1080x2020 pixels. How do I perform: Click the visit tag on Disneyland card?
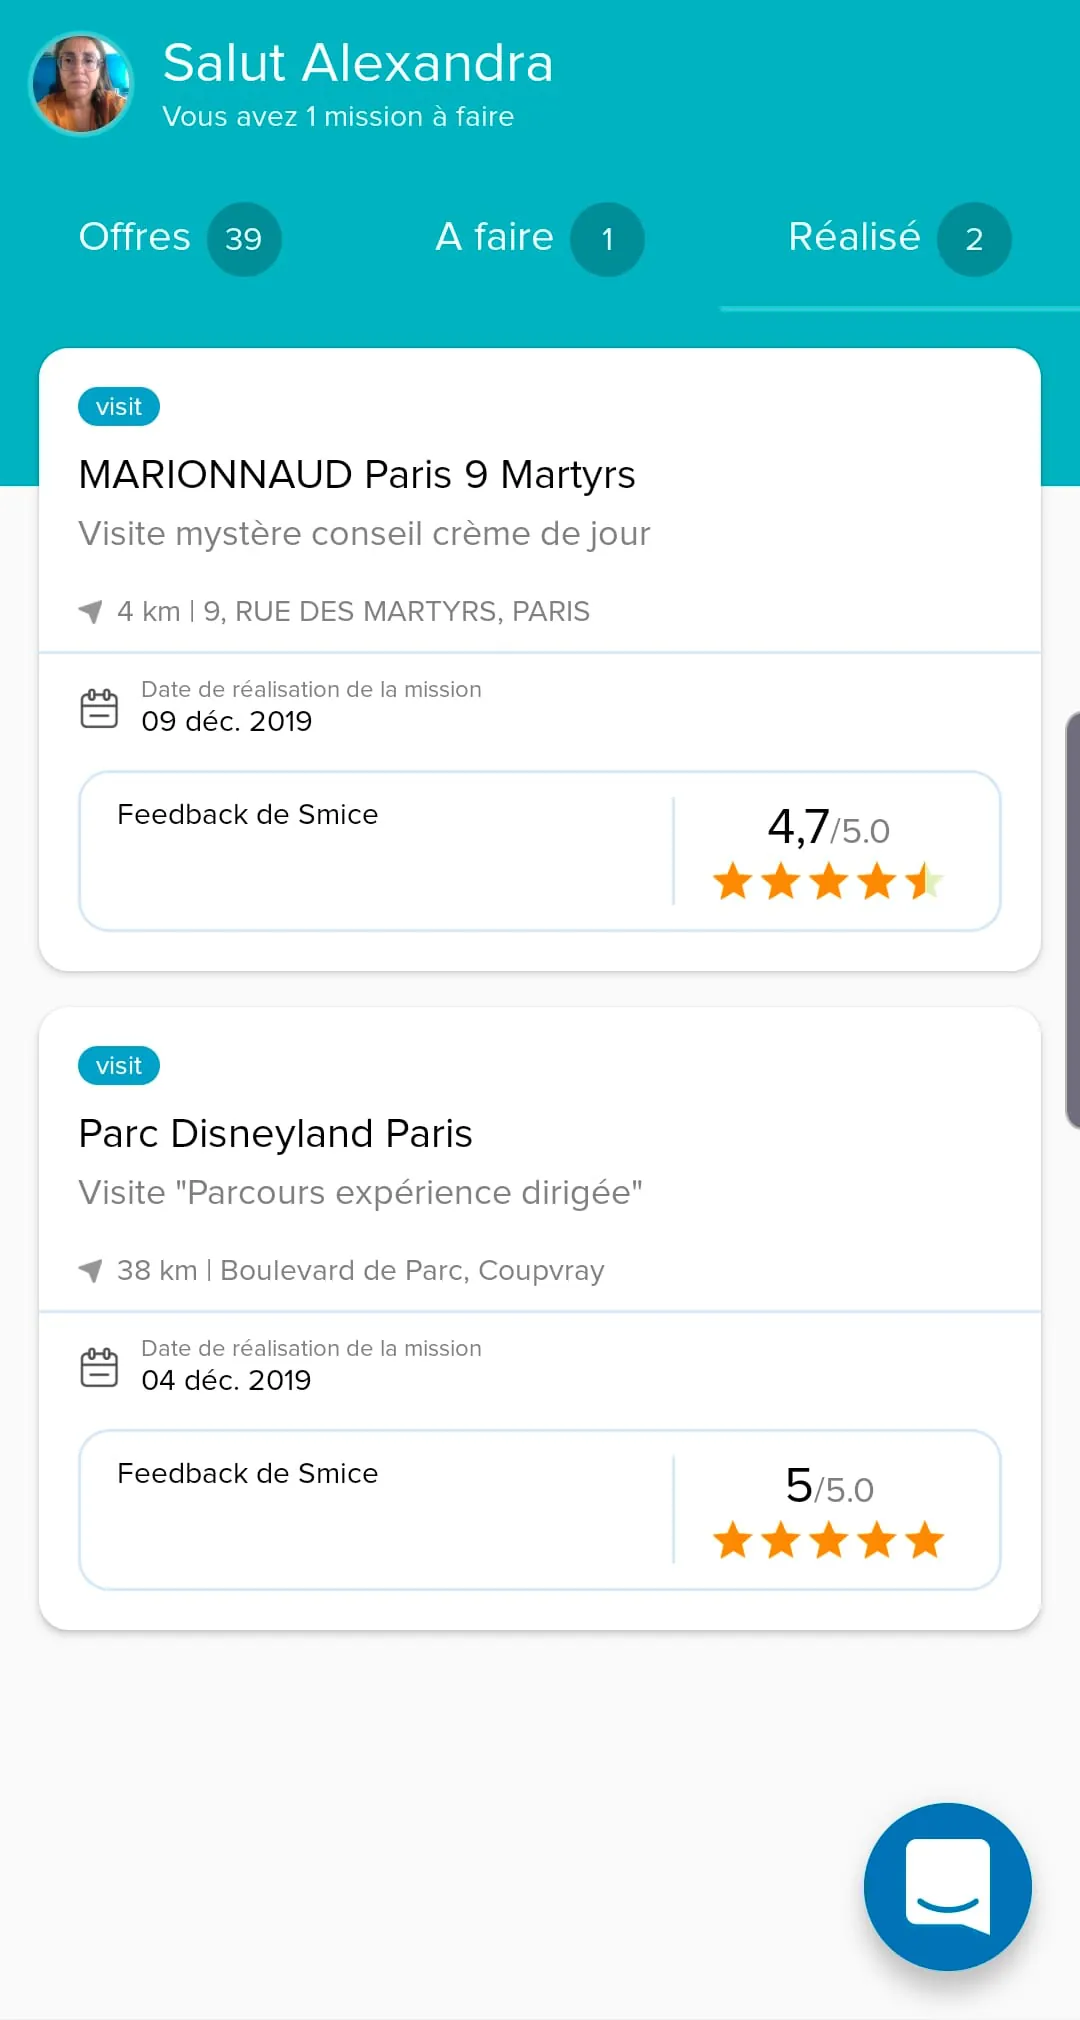coord(119,1066)
